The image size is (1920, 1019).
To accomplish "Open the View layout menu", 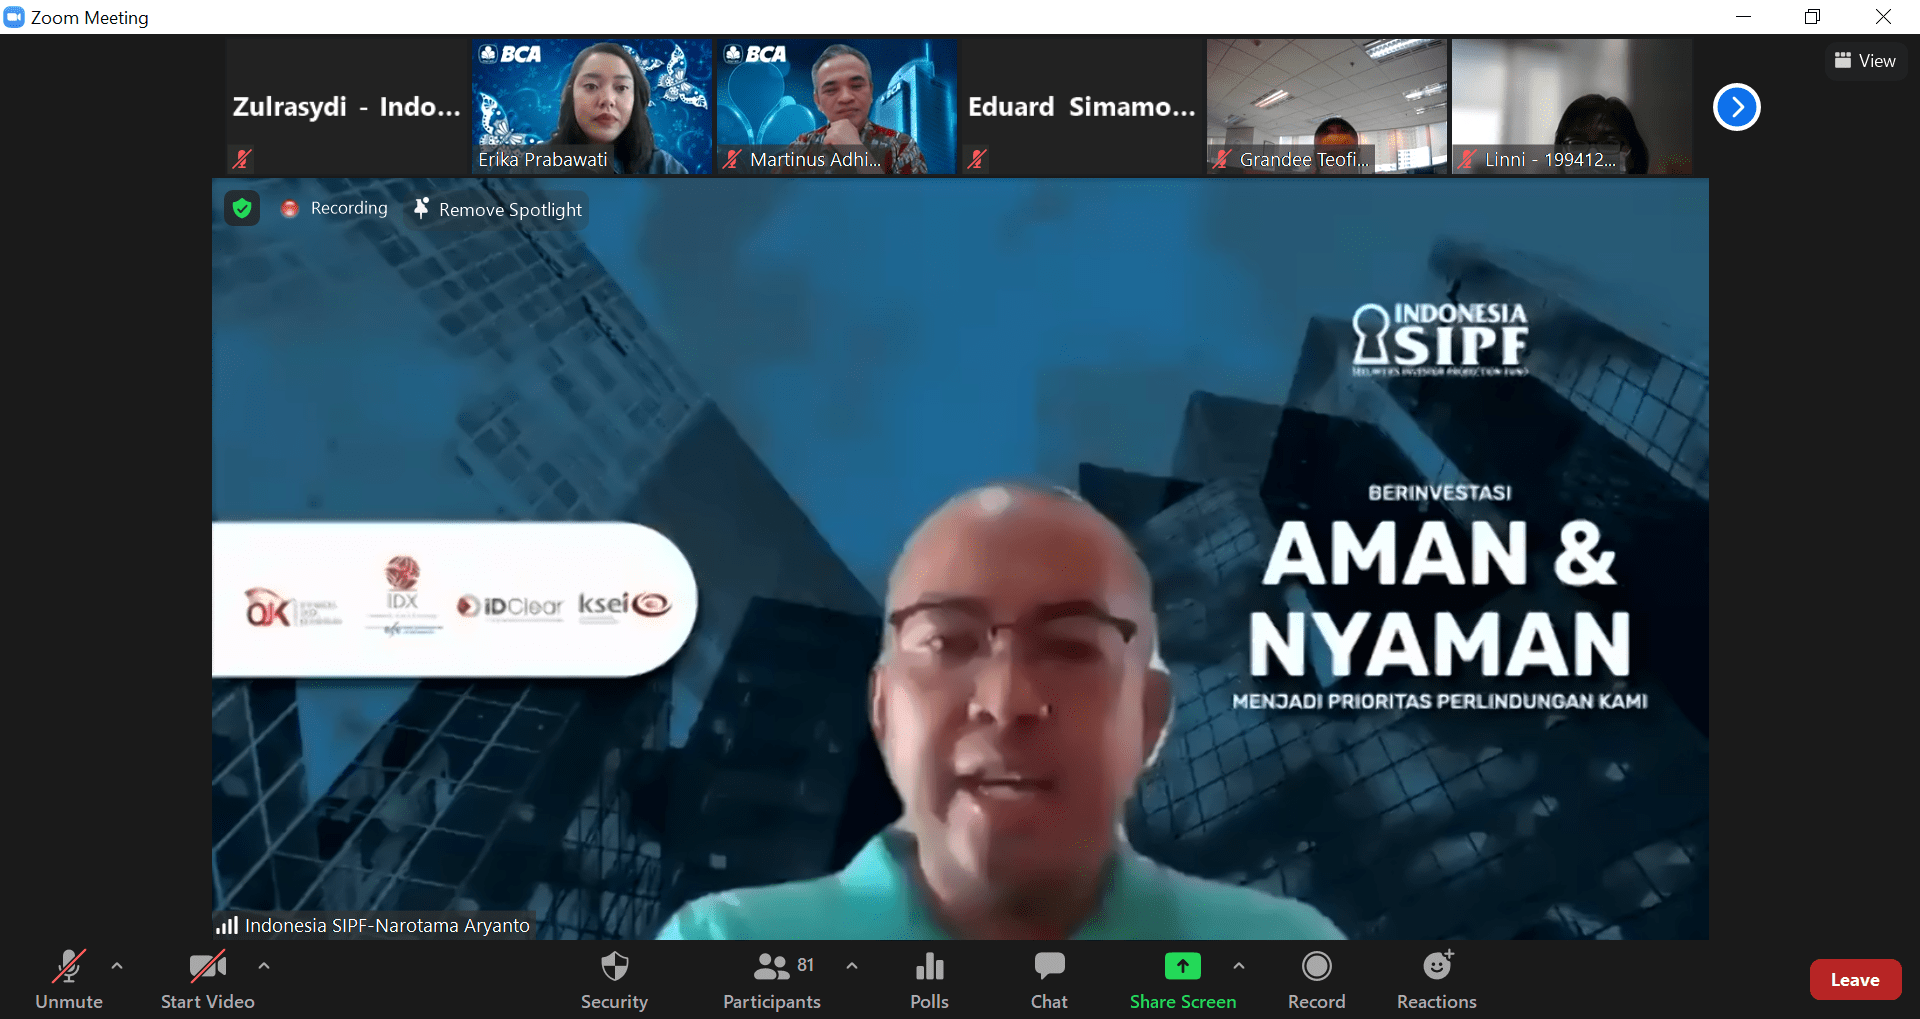I will click(x=1865, y=61).
